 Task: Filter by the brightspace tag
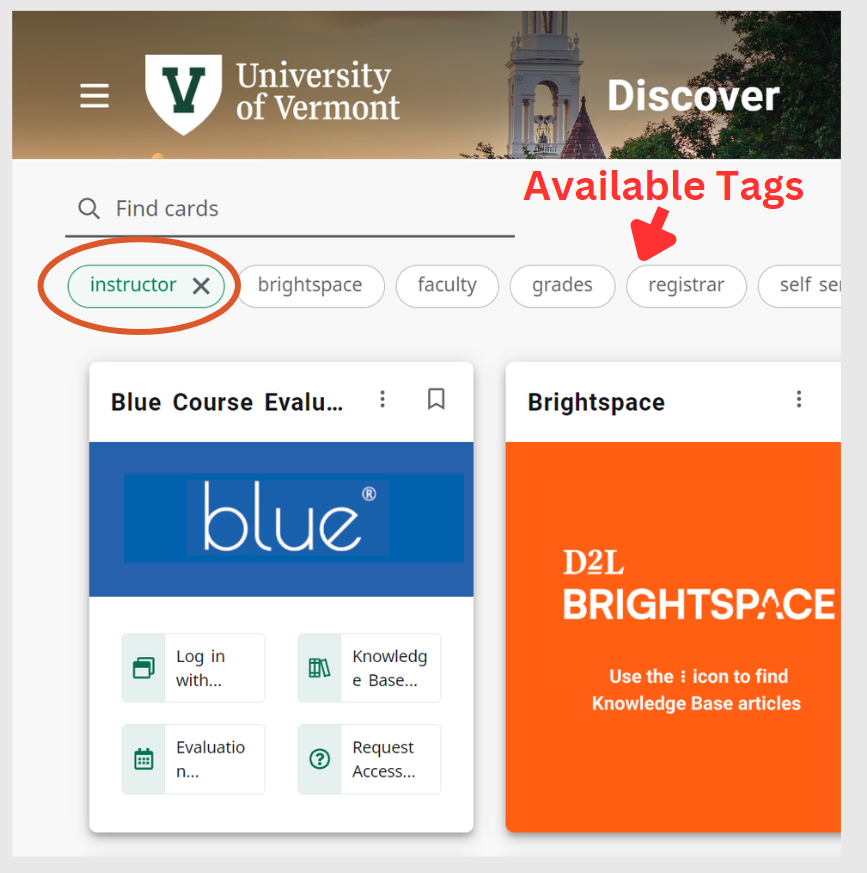(x=310, y=286)
